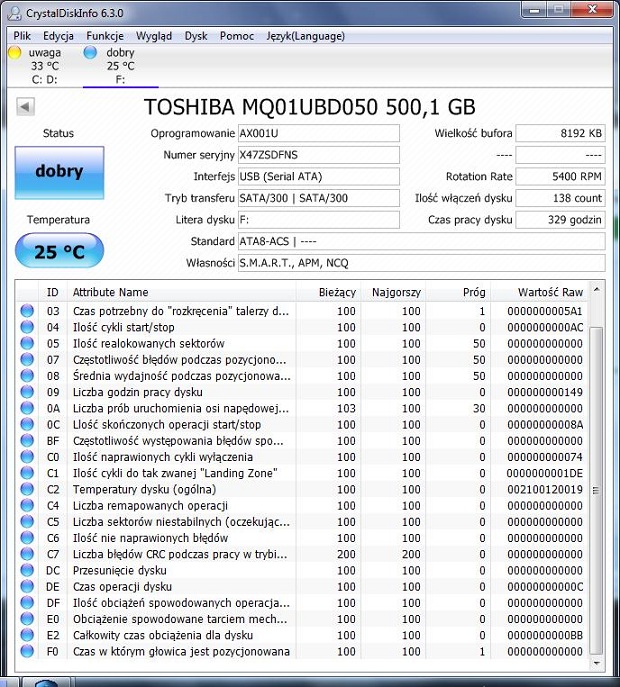Click the Bieżący column header

[x=328, y=292]
